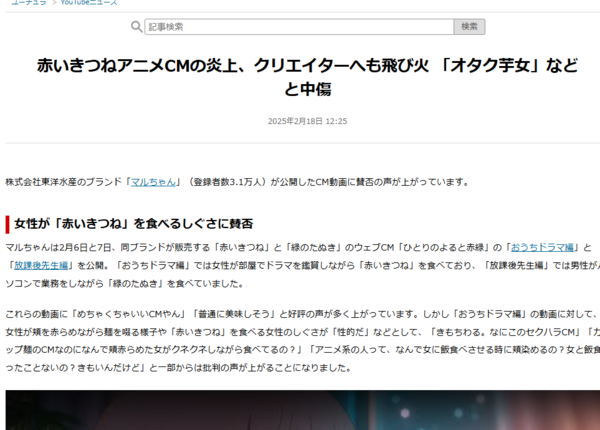Open the マルちゃん channel link

click(x=153, y=182)
